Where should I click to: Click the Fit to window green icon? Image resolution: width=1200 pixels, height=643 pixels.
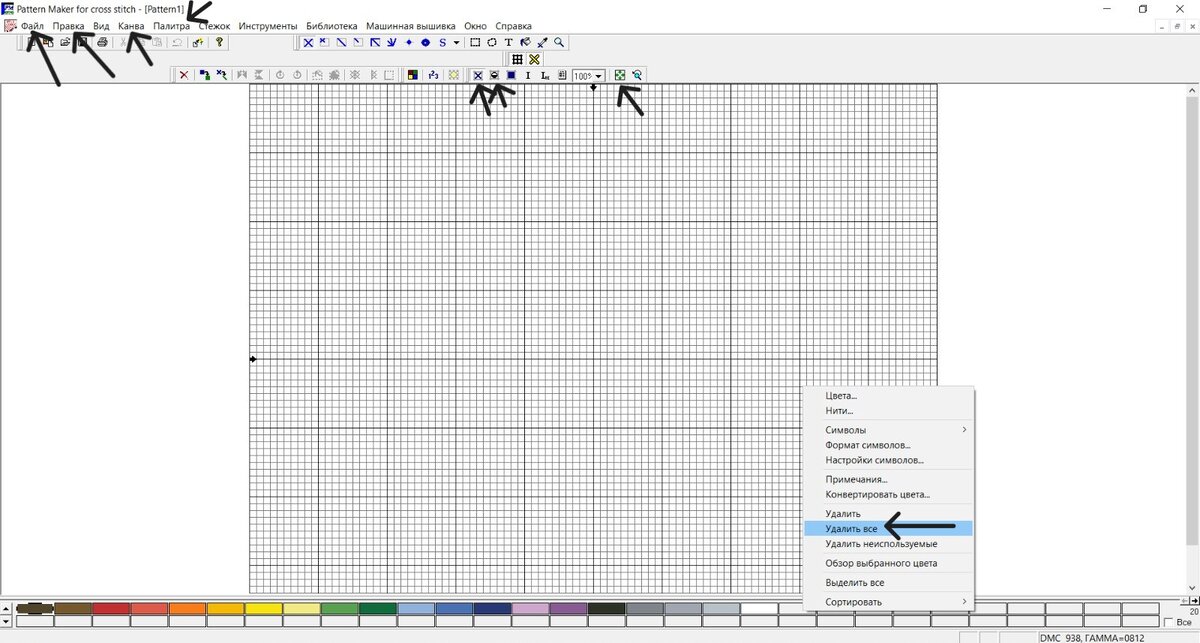620,75
